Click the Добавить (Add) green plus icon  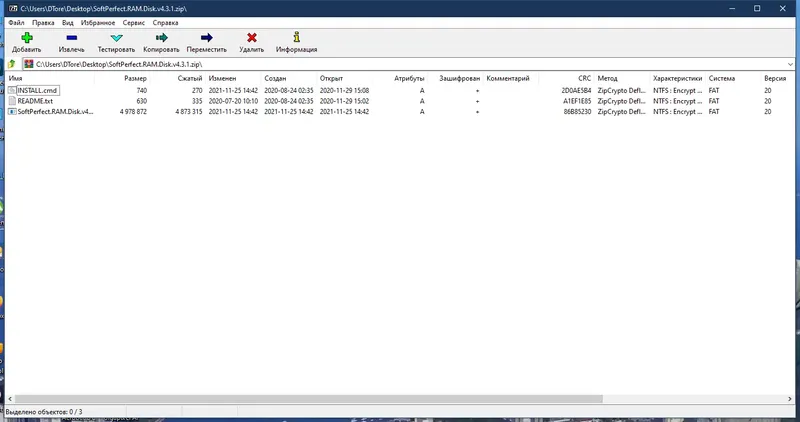27,38
